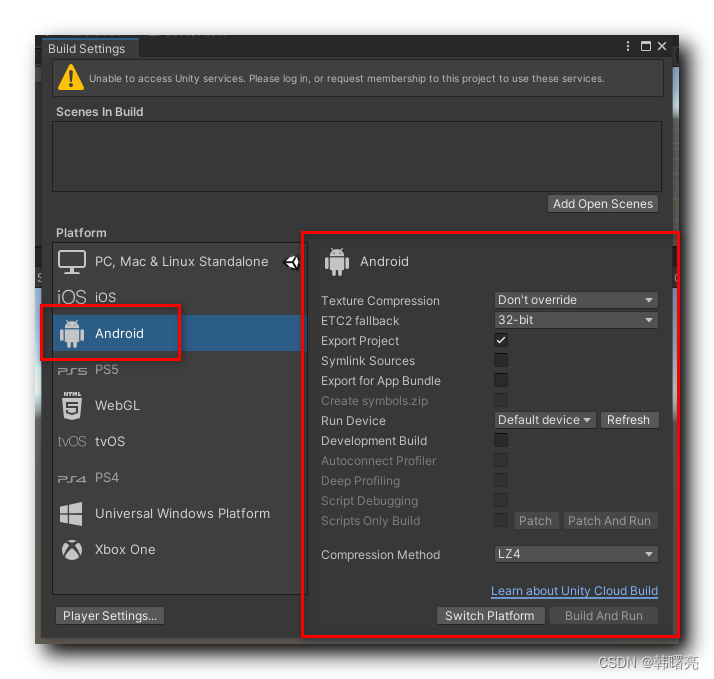Enable Export for App Bundle checkbox

click(501, 380)
